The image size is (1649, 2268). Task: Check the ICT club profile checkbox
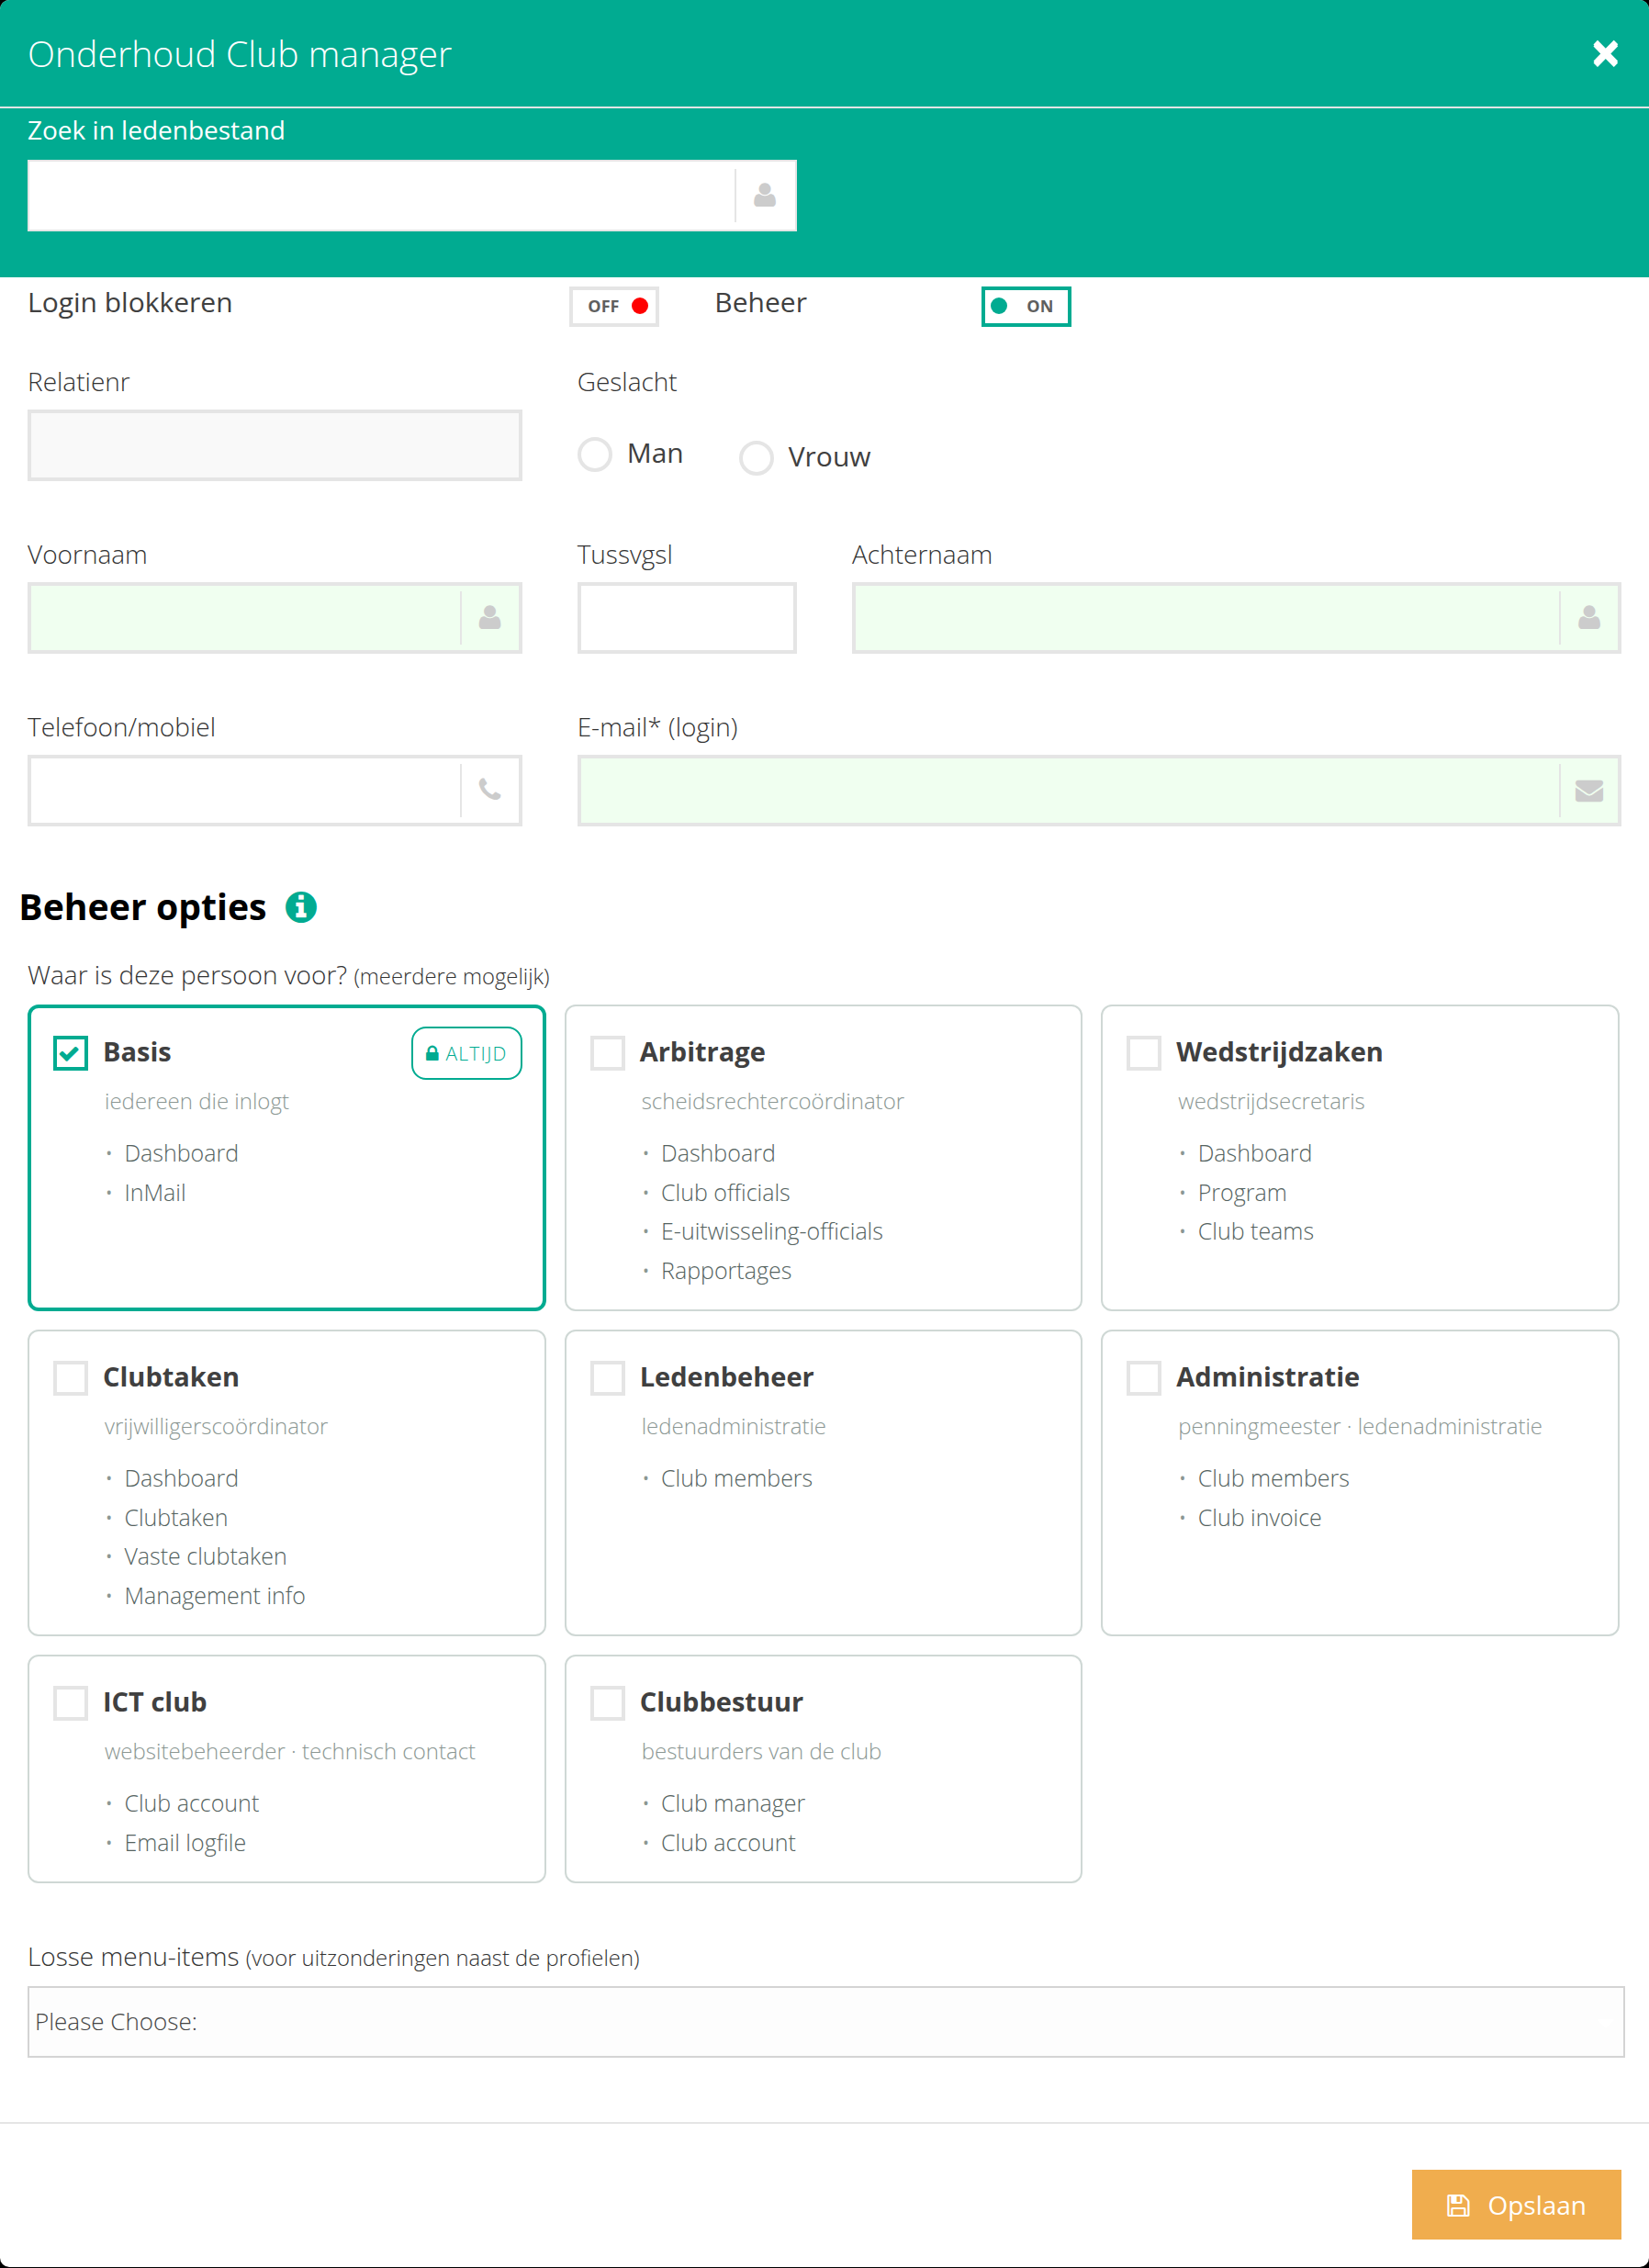[71, 1703]
